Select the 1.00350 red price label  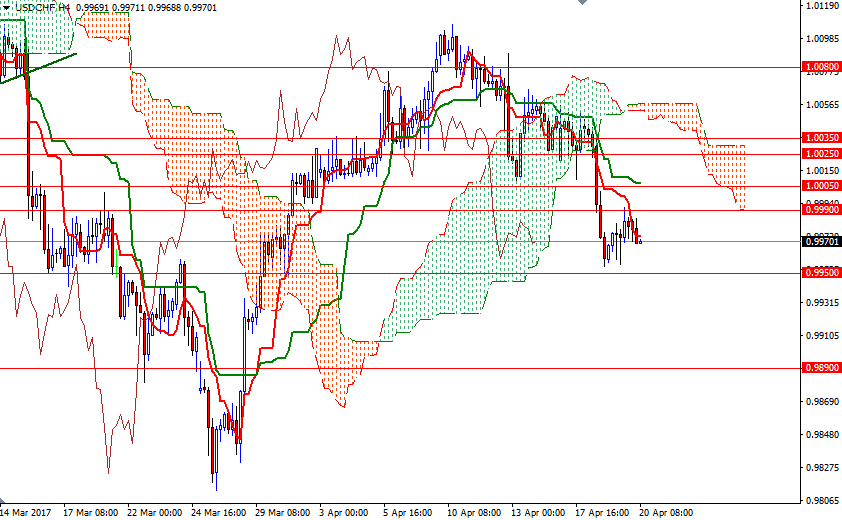point(821,138)
